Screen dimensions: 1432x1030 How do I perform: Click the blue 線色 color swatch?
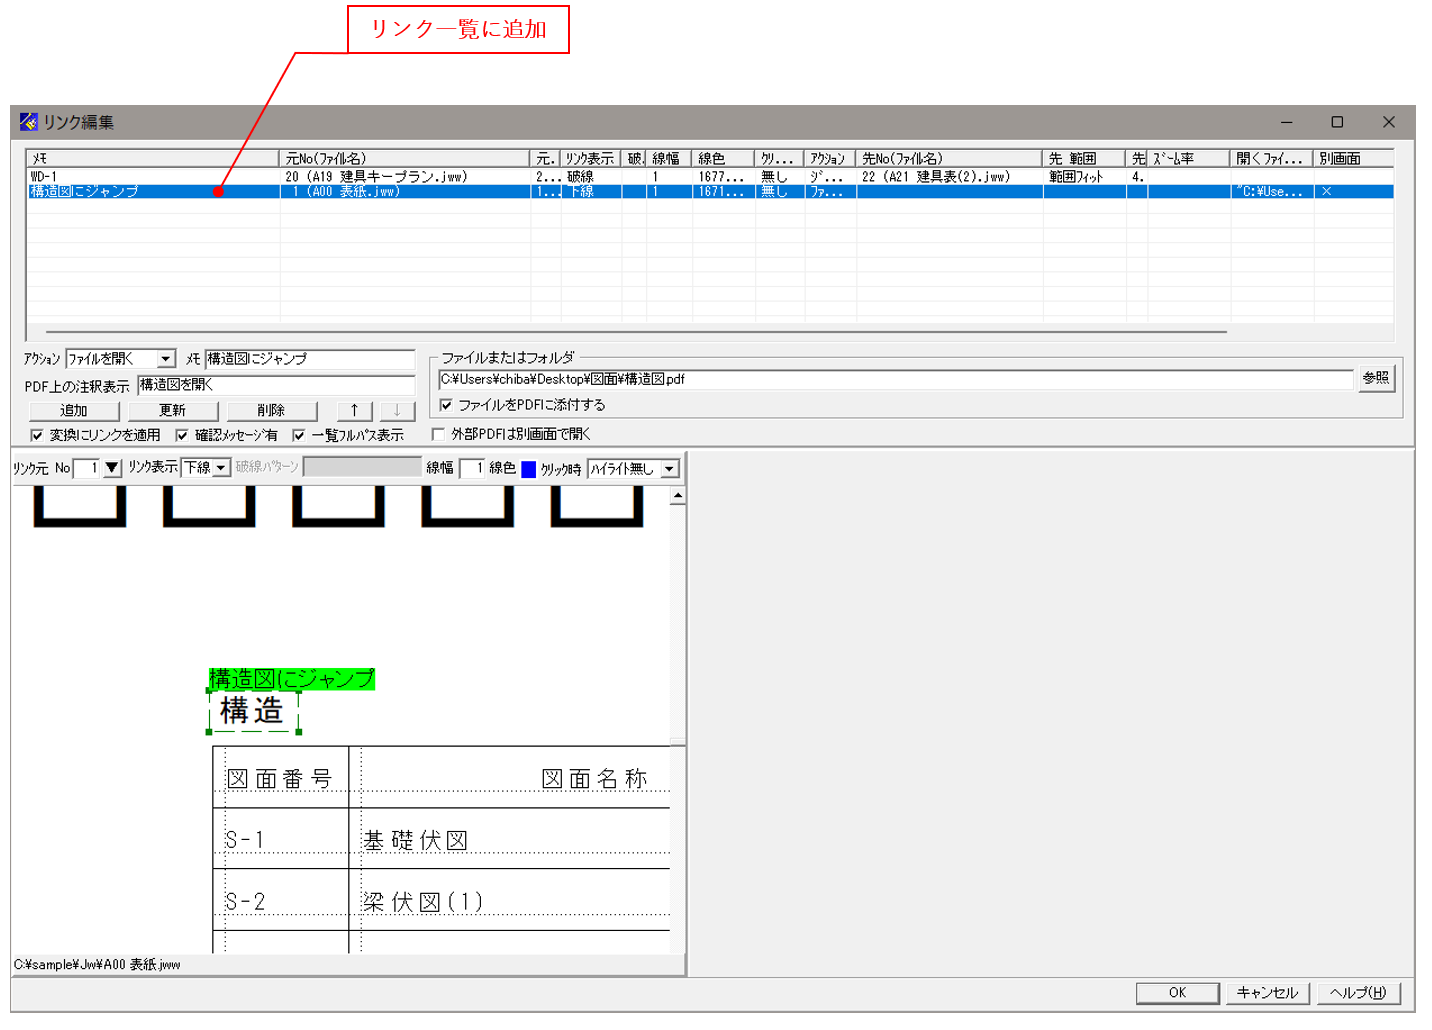pyautogui.click(x=530, y=467)
